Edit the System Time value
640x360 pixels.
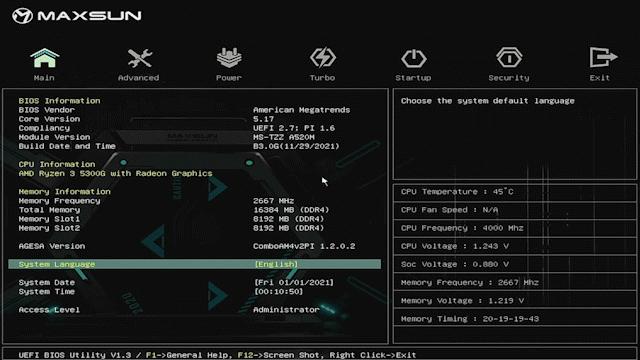(x=278, y=291)
